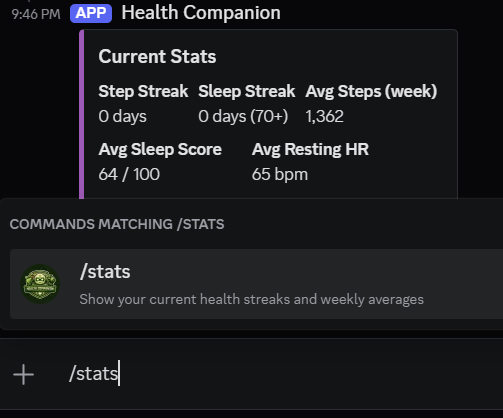Screen dimensions: 503x418
Task: Click the plus attachment button
Action: pyautogui.click(x=23, y=374)
